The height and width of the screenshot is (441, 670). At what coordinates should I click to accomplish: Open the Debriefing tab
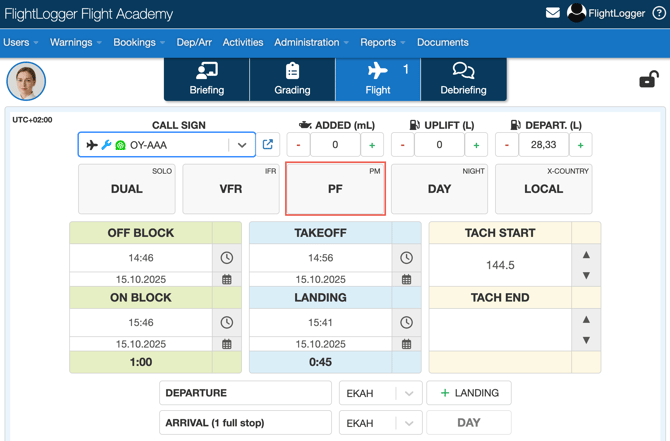(x=463, y=79)
